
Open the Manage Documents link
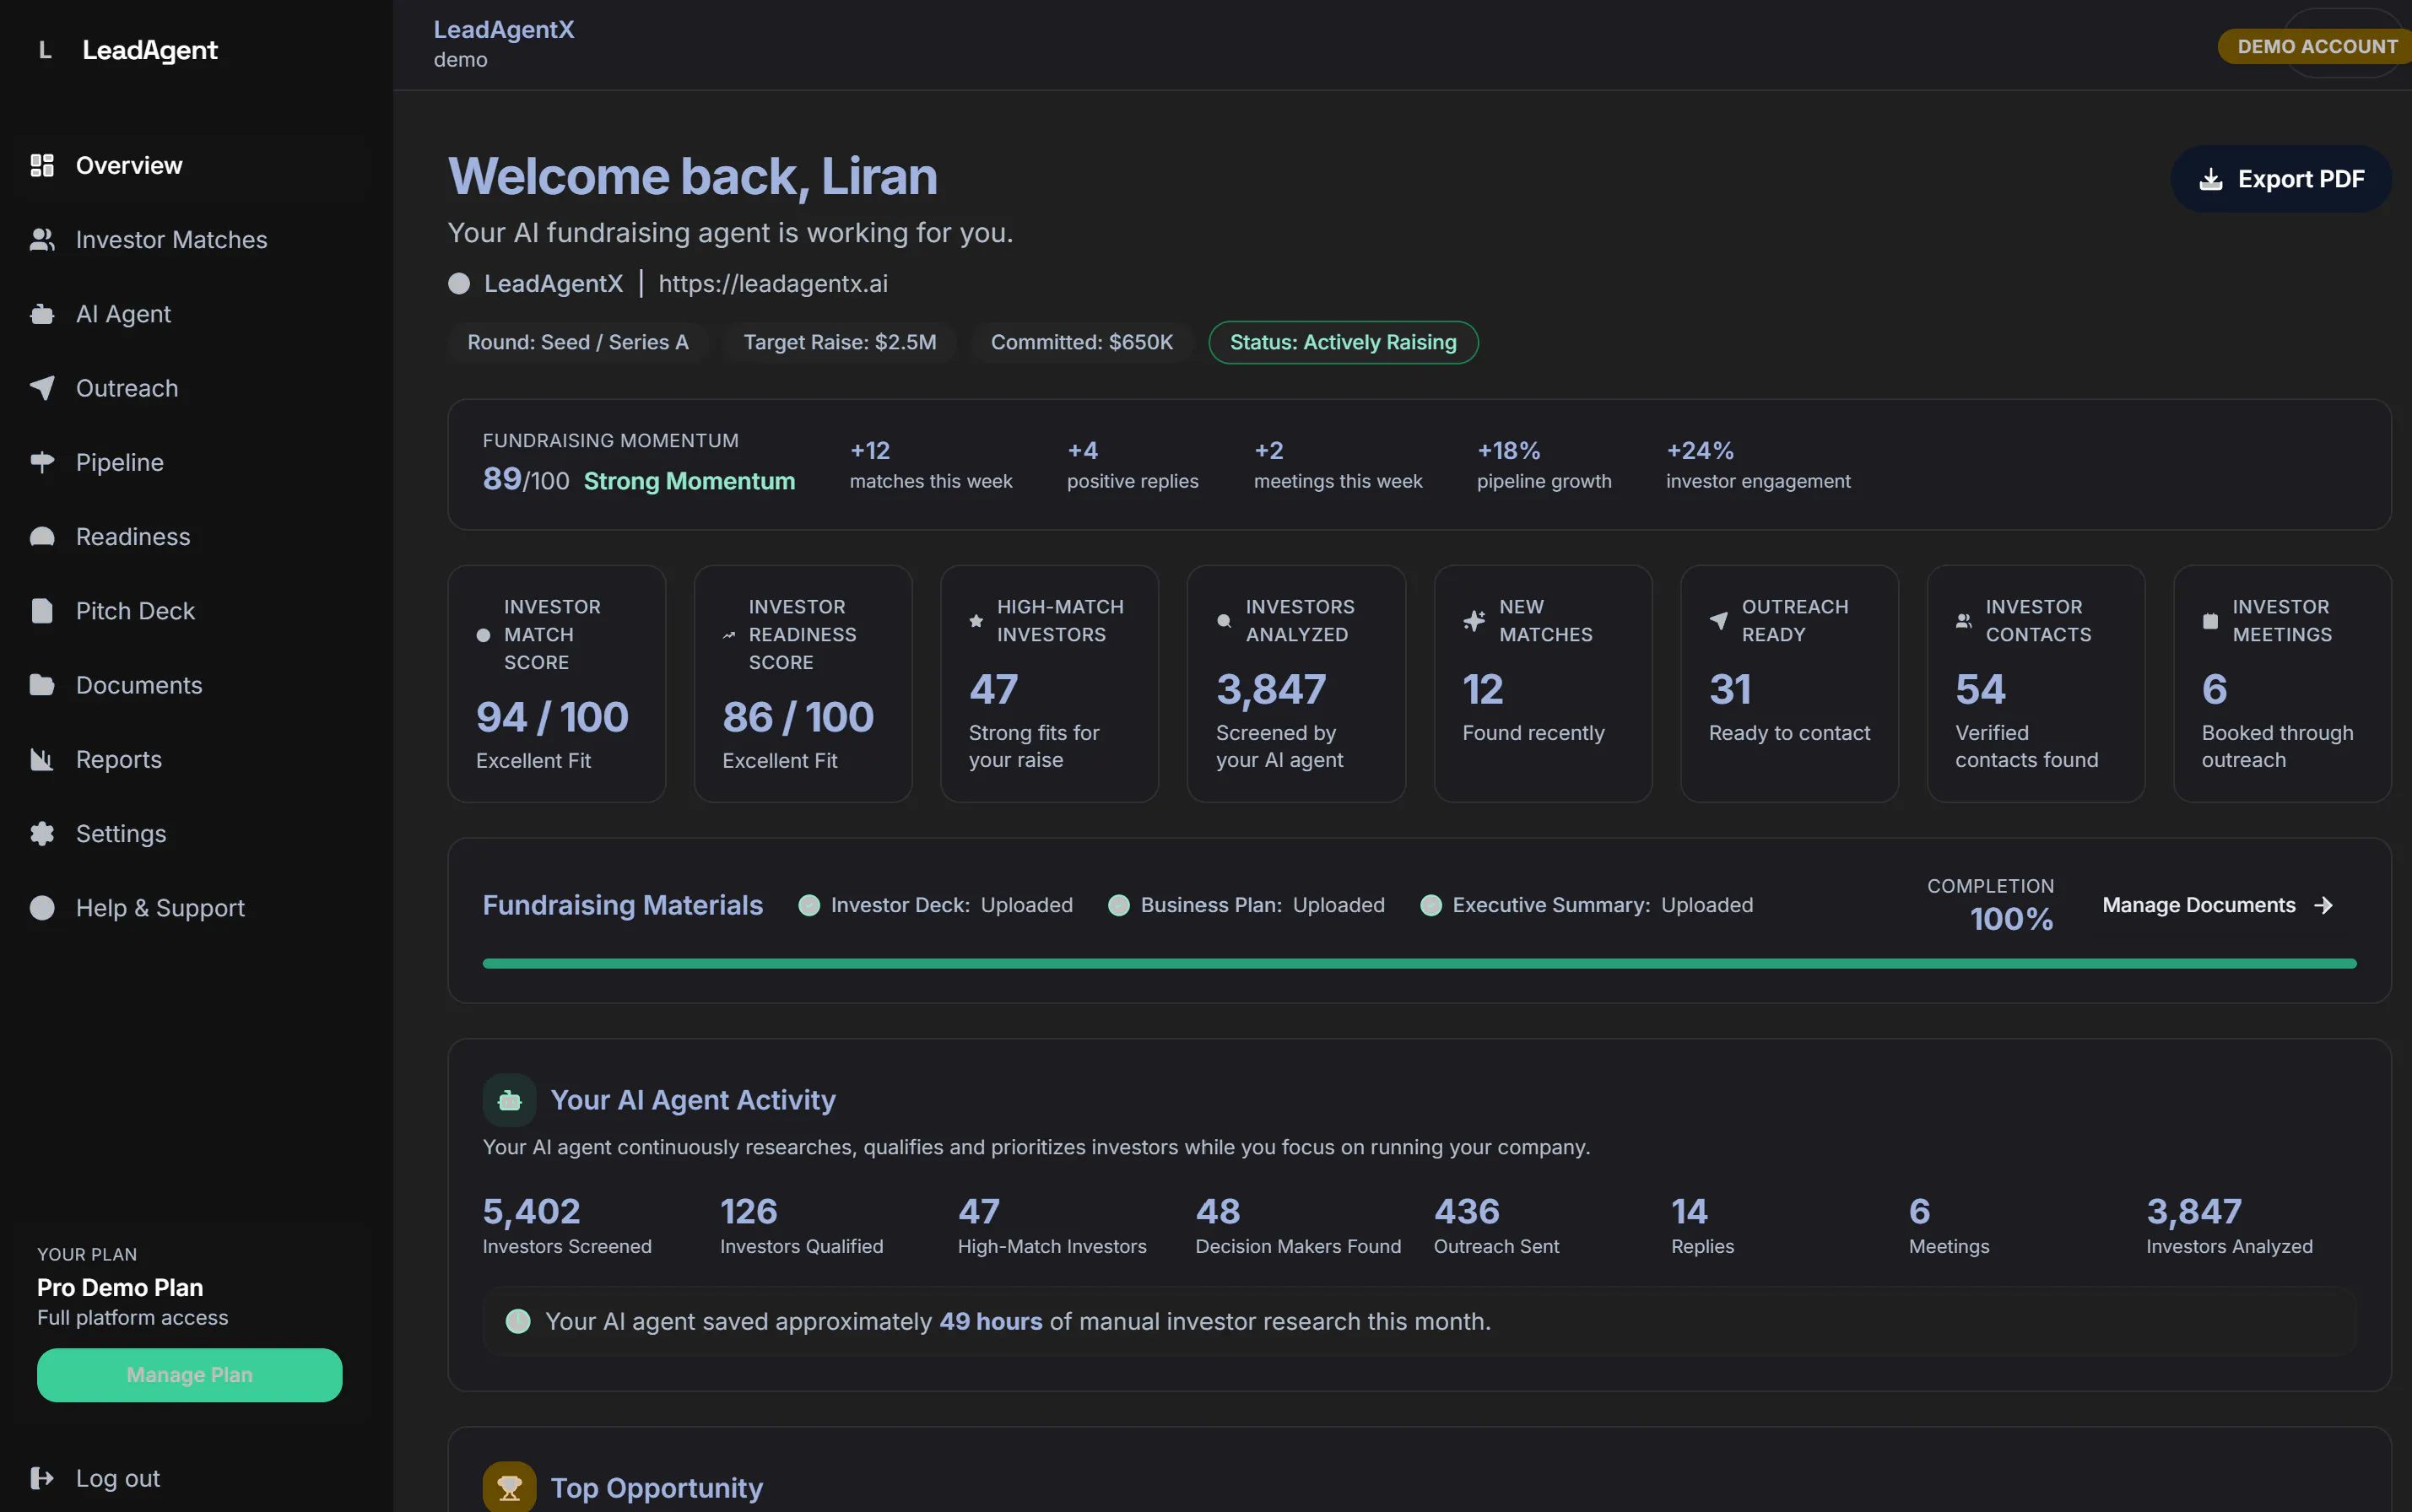(x=2218, y=905)
